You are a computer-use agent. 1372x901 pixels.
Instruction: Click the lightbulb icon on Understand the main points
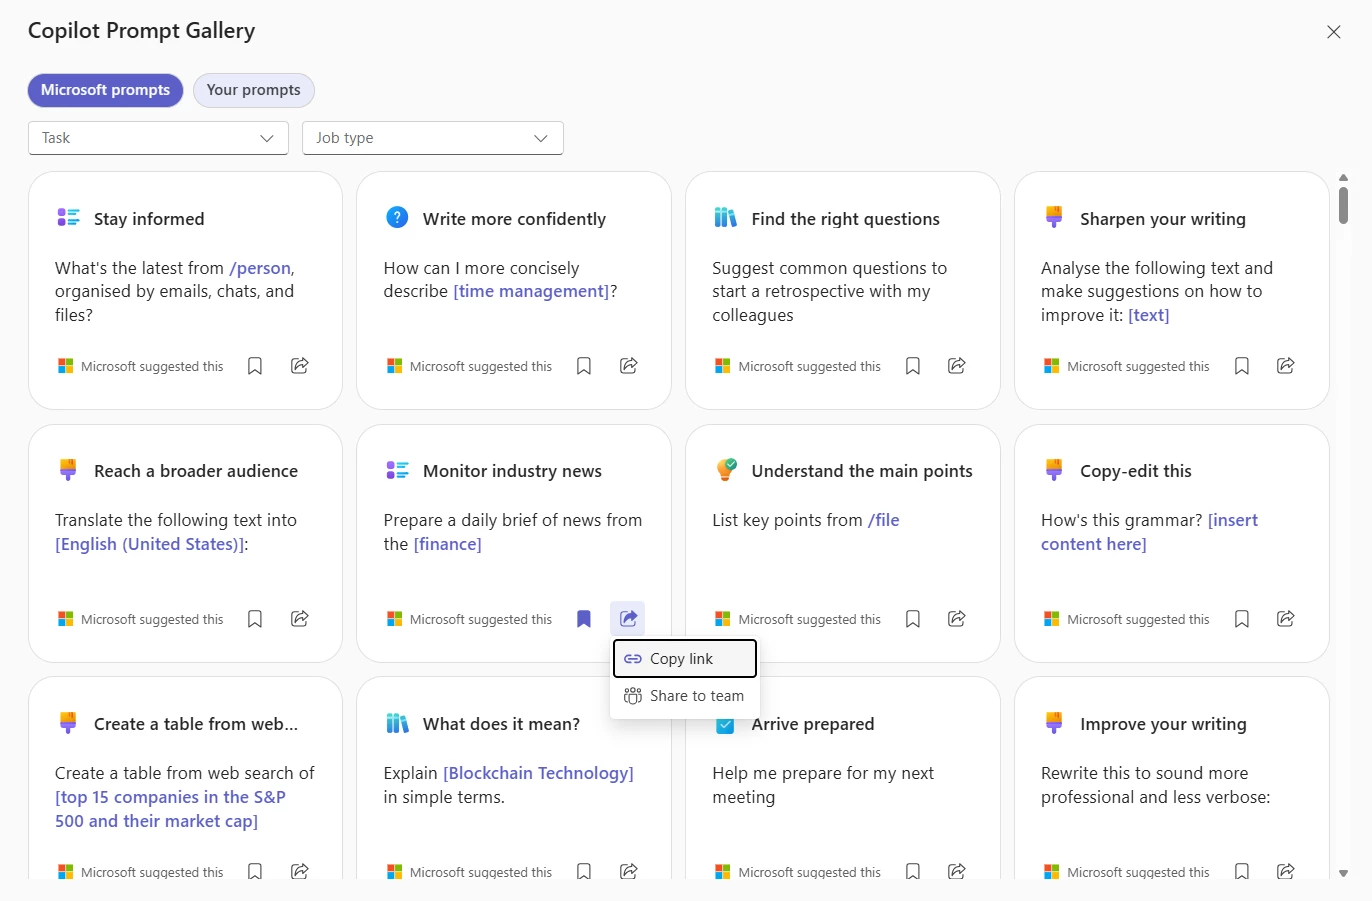pos(726,469)
